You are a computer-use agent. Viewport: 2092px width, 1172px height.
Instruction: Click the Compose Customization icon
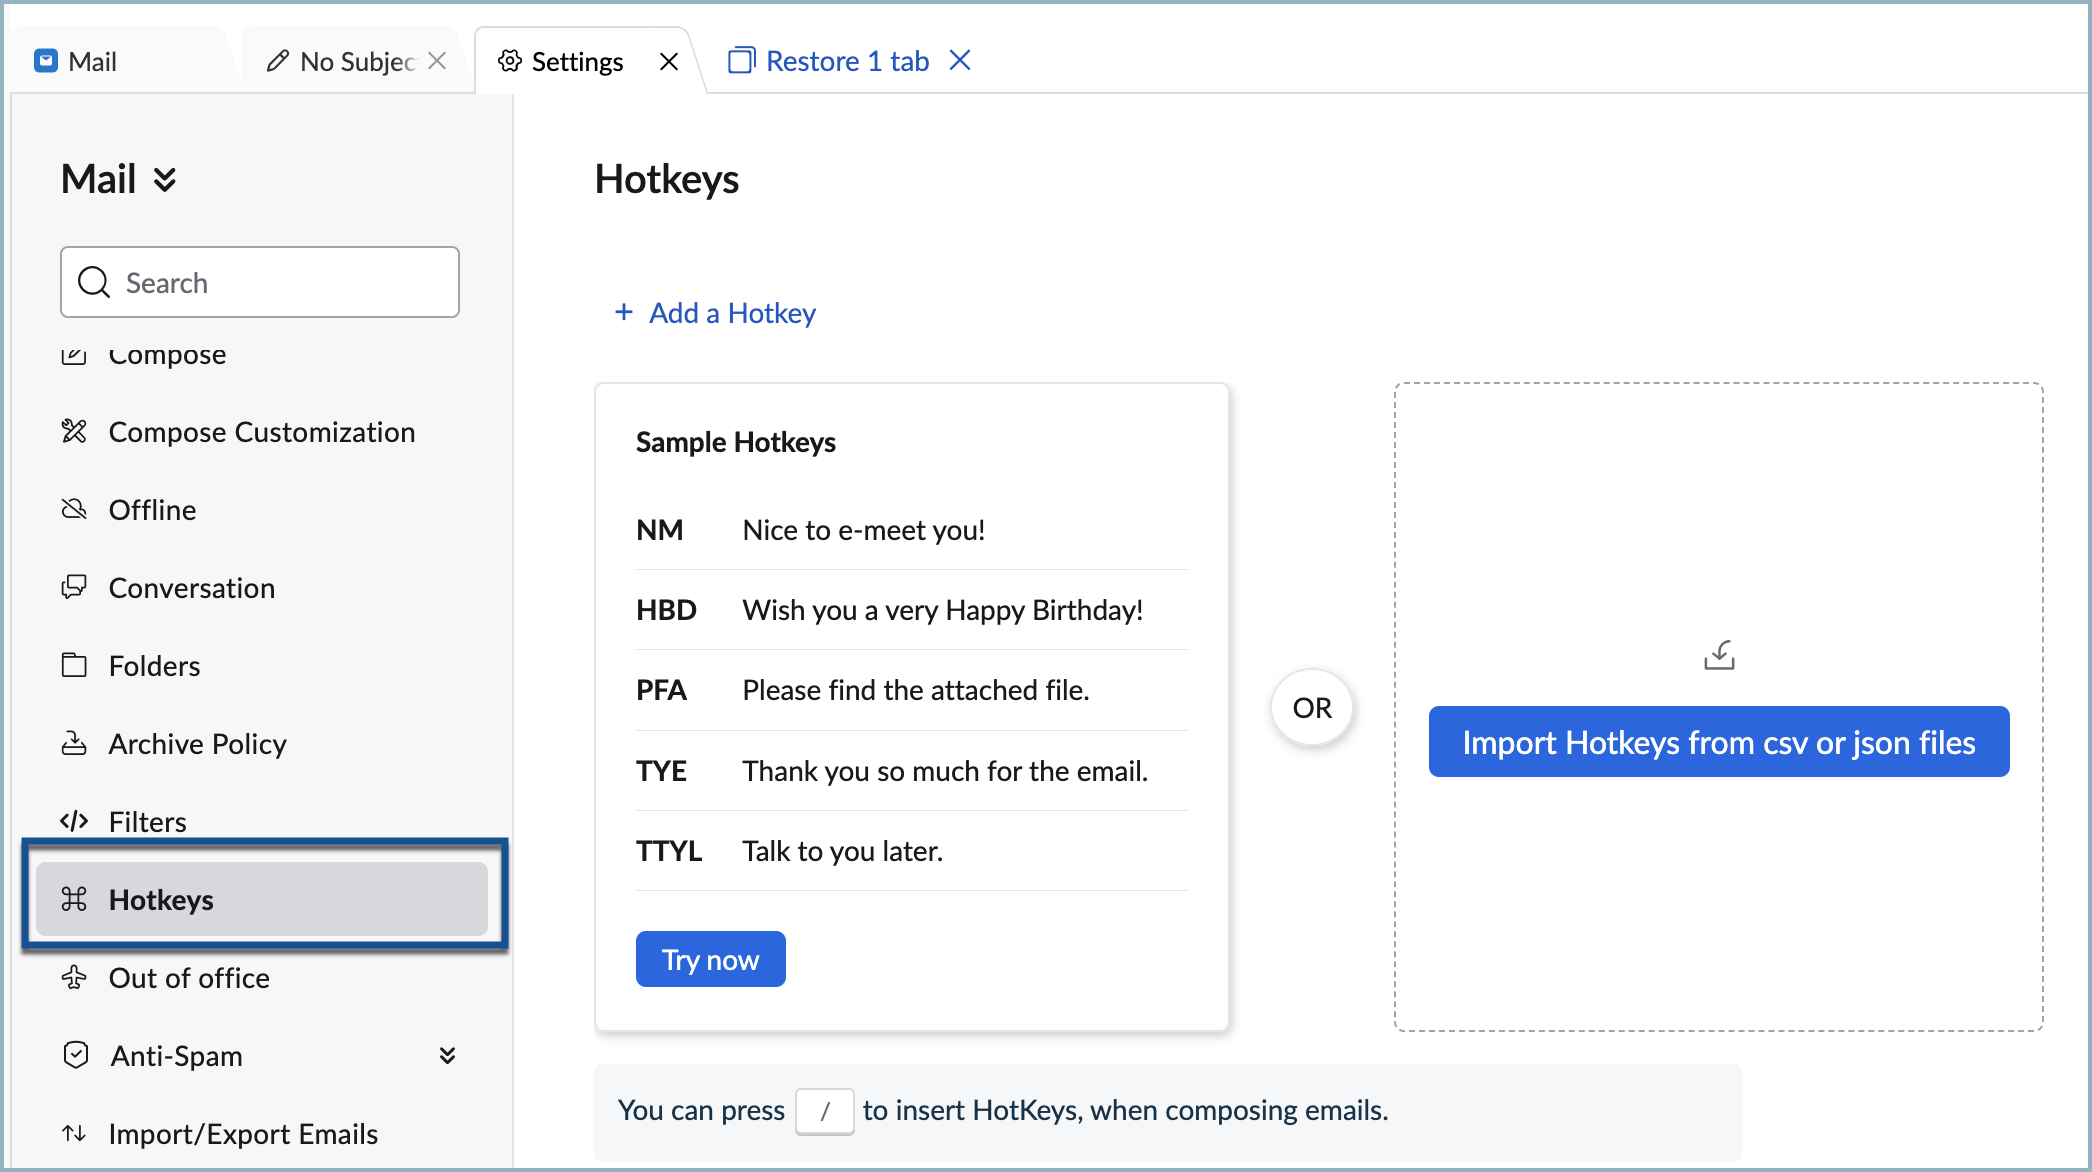click(74, 431)
